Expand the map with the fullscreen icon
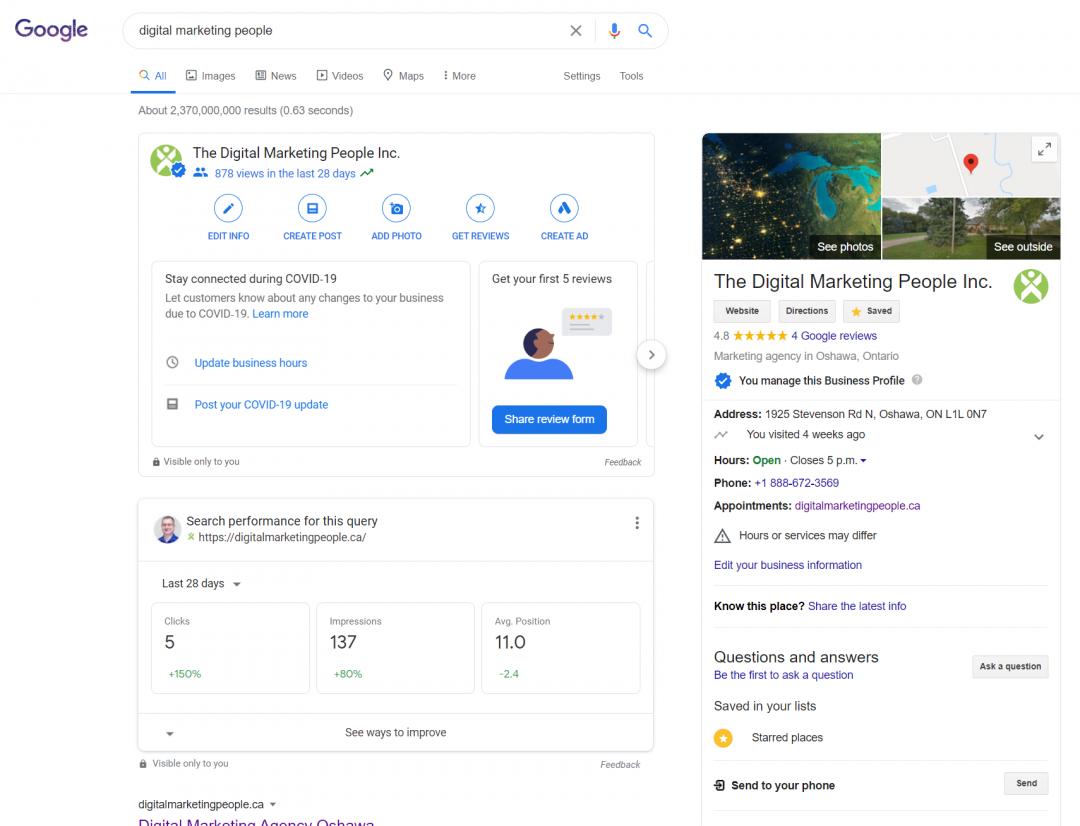Image resolution: width=1080 pixels, height=826 pixels. point(1044,149)
